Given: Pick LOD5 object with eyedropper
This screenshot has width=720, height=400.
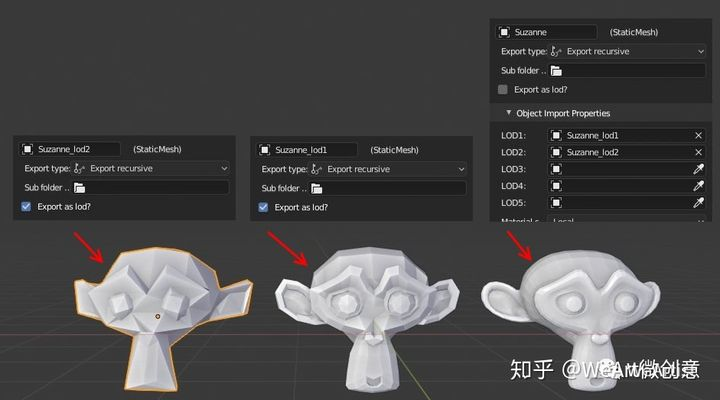Looking at the screenshot, I should (698, 203).
